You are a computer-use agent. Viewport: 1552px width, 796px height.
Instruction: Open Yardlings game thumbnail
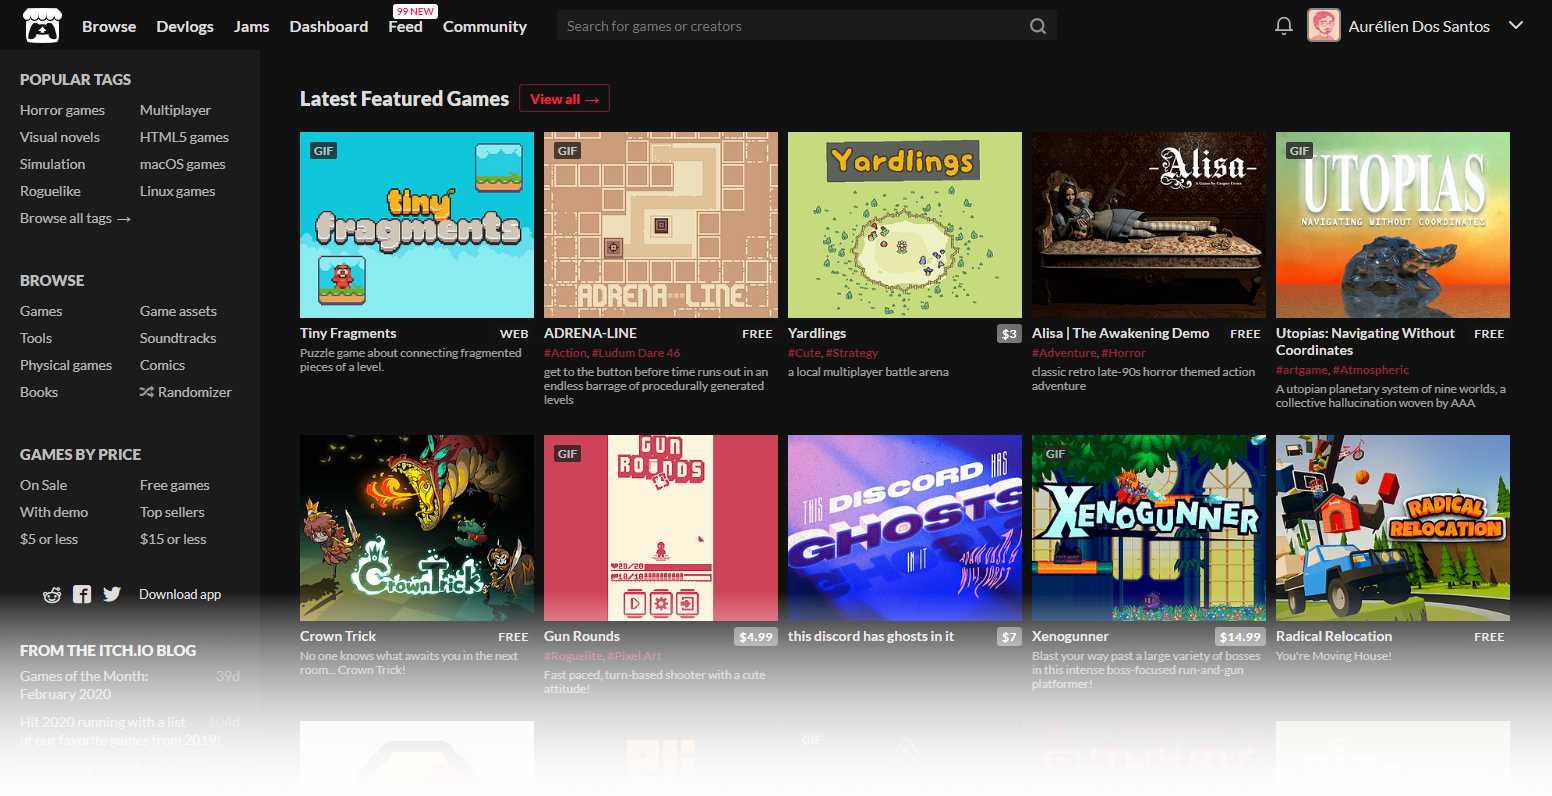(x=905, y=225)
